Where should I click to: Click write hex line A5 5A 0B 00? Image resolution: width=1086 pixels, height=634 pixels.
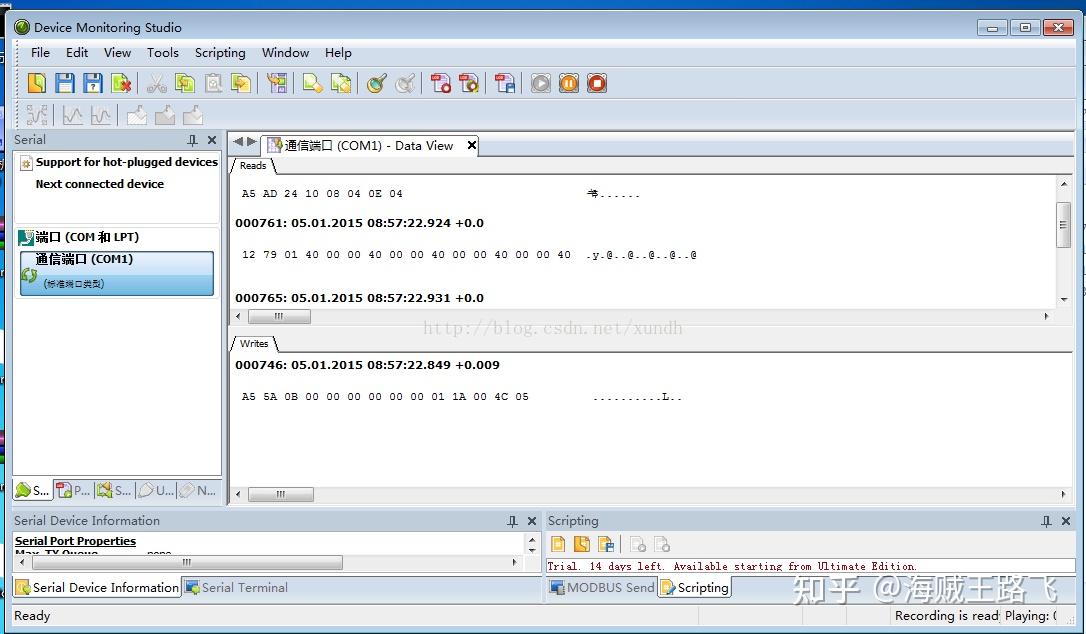385,397
